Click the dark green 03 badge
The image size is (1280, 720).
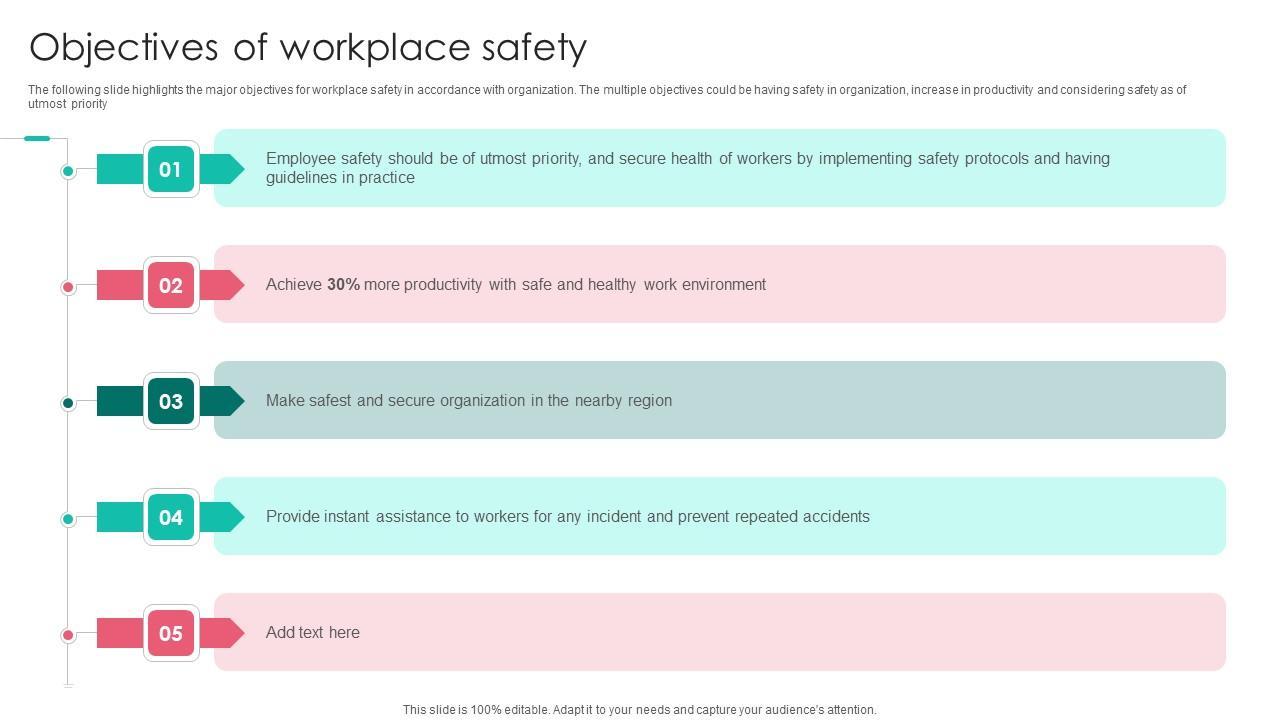[x=171, y=401]
